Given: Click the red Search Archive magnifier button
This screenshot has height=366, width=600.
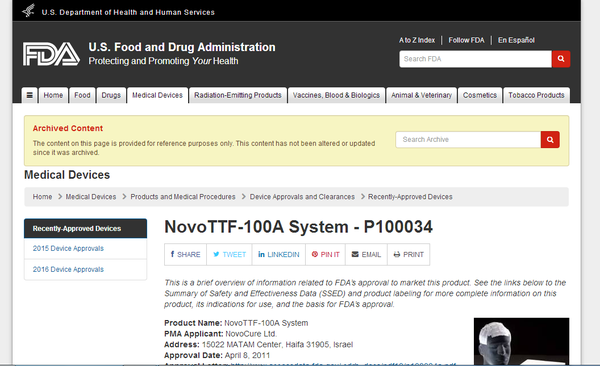Looking at the screenshot, I should coord(550,140).
